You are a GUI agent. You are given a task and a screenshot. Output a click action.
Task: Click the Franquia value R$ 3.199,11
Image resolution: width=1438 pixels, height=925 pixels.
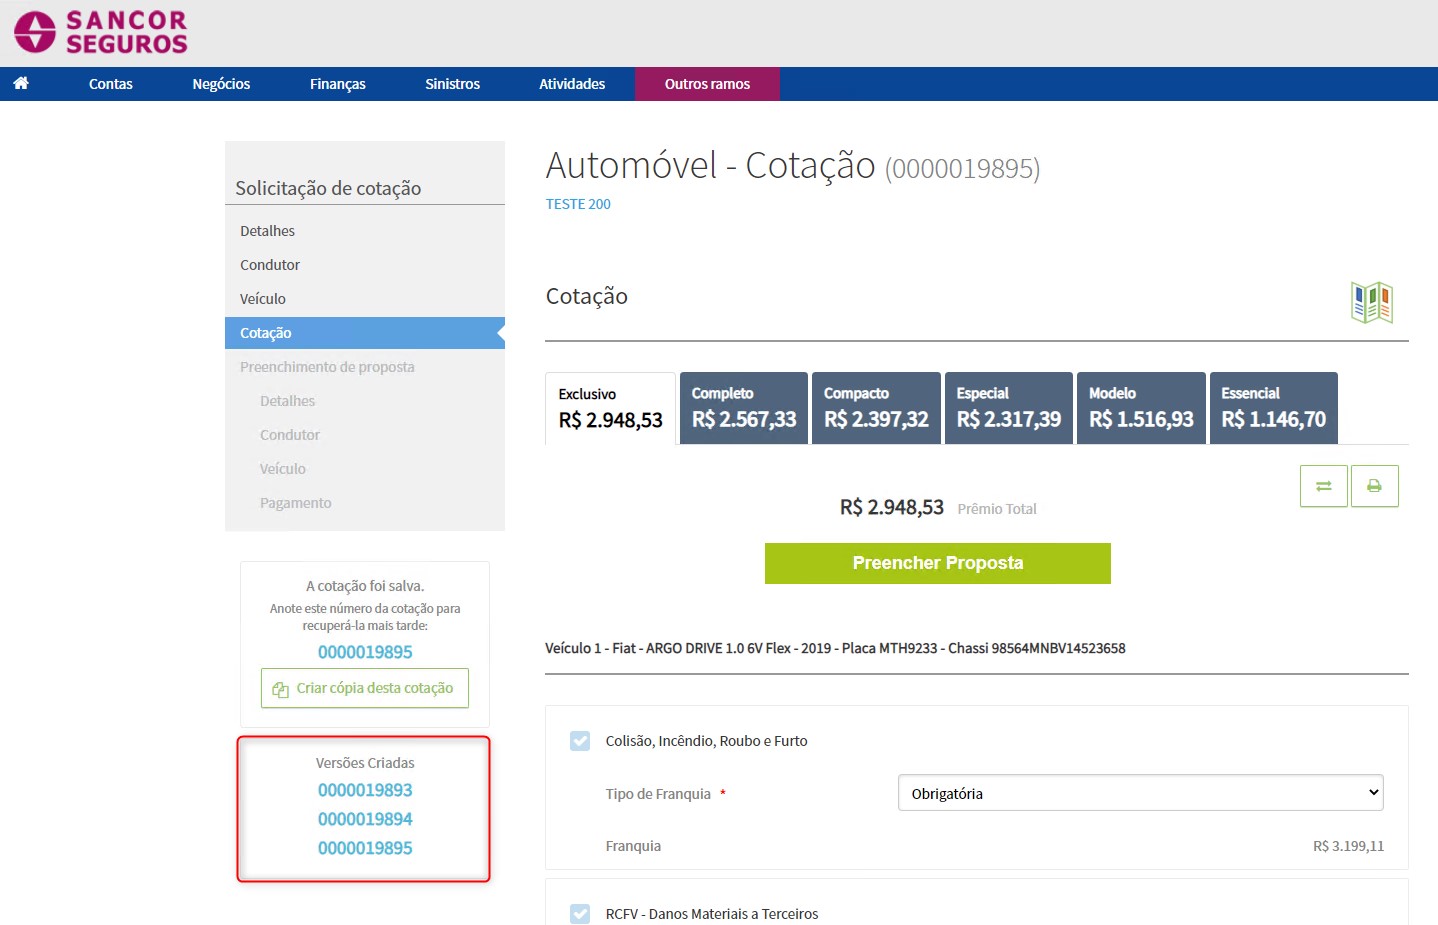tap(1348, 846)
